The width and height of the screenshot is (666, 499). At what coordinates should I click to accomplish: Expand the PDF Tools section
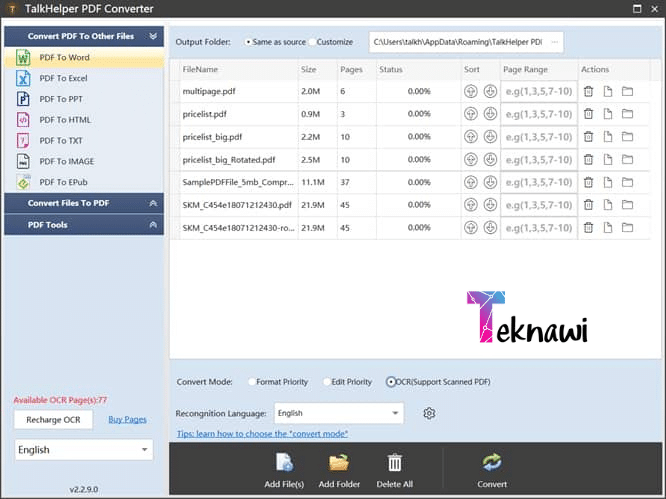tap(82, 225)
